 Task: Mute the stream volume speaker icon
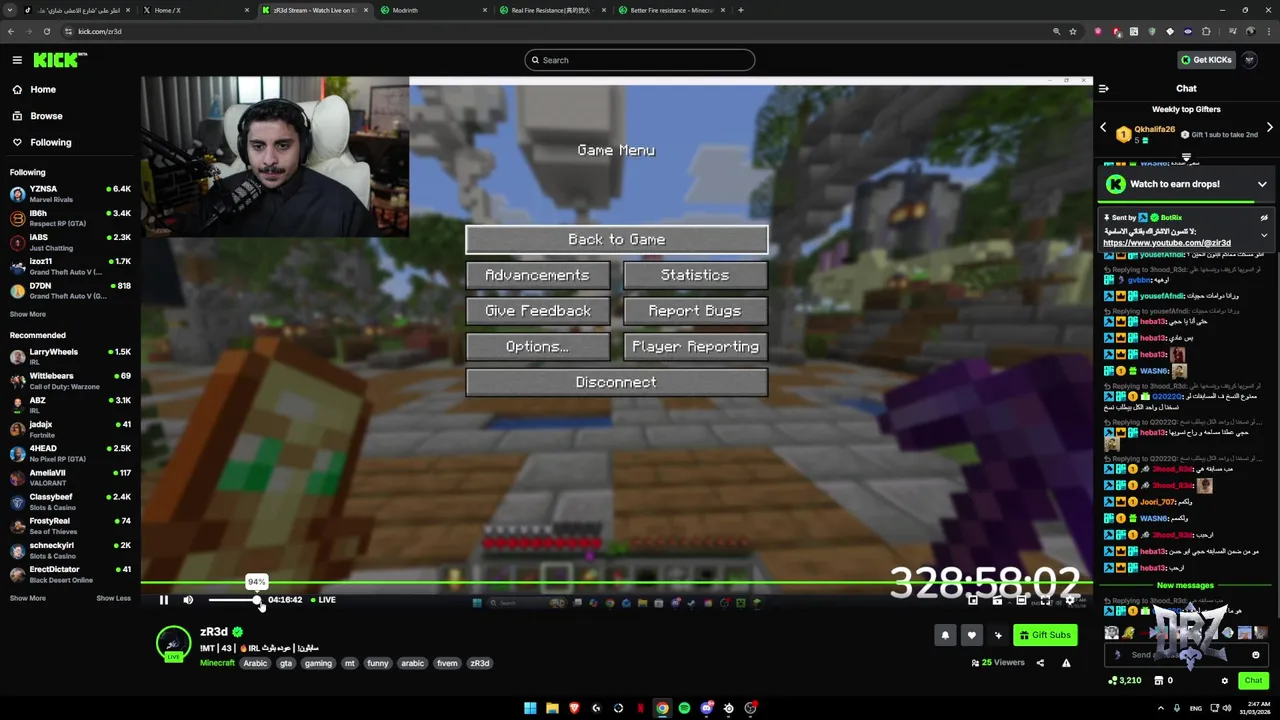click(x=188, y=600)
